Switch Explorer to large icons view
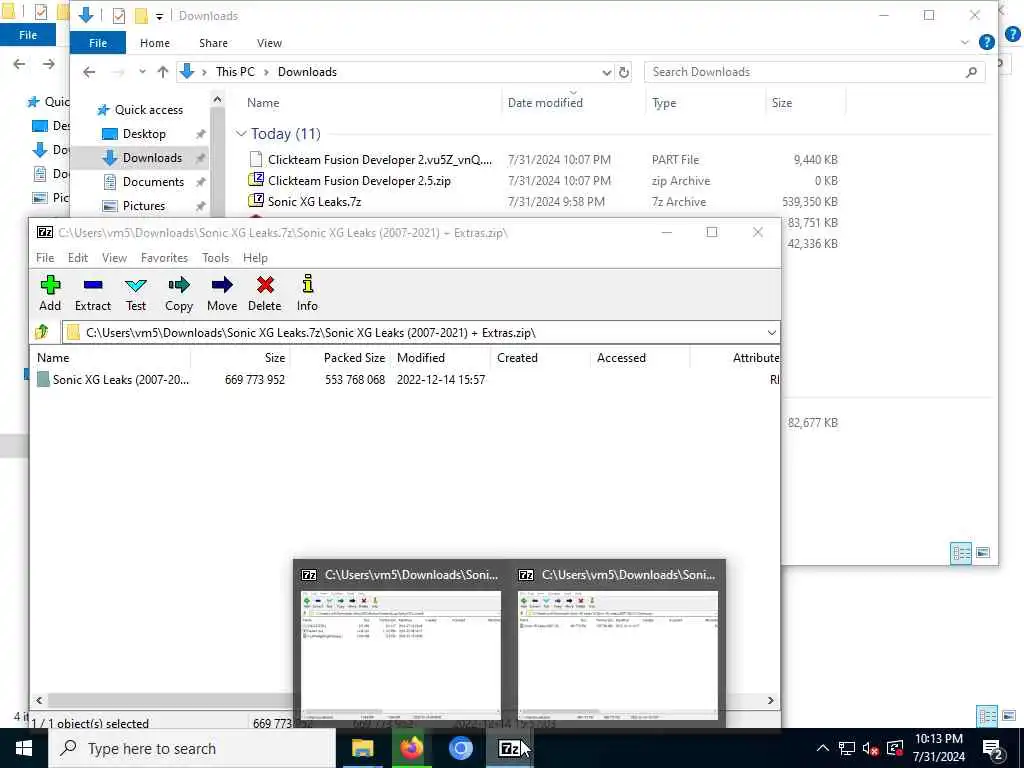Screen dimensions: 1024x768 [983, 553]
